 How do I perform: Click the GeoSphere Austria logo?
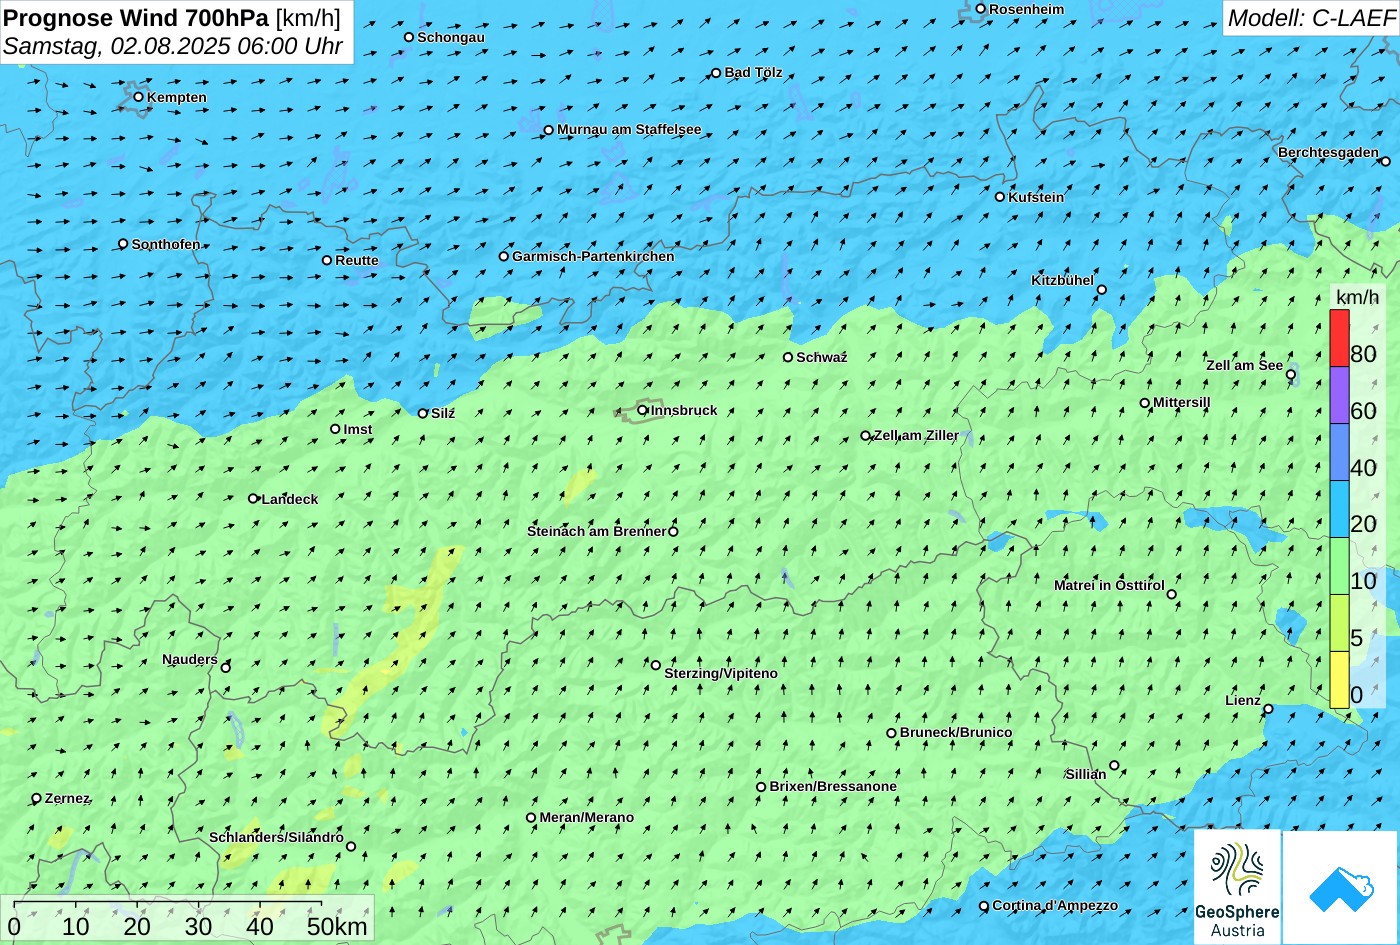pos(1237,888)
